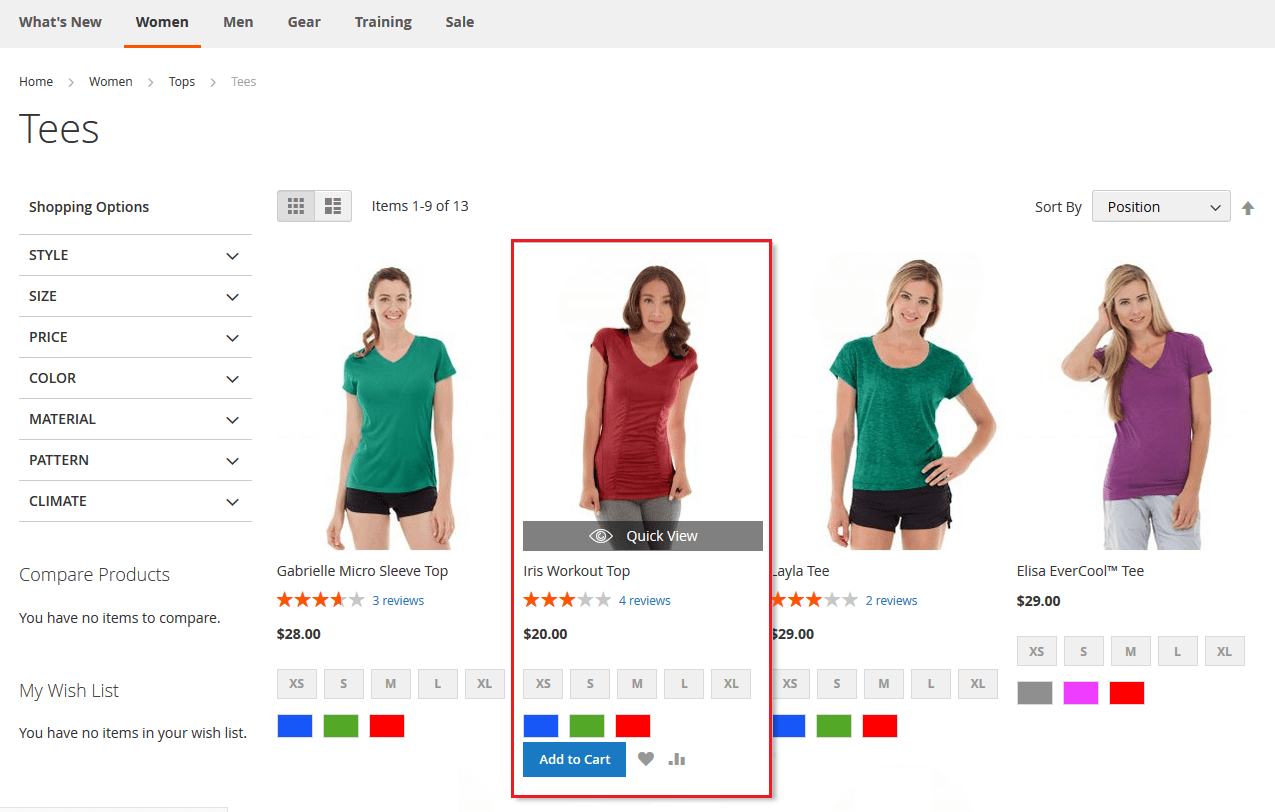
Task: Open Iris Workout Top product name
Action: 576,571
